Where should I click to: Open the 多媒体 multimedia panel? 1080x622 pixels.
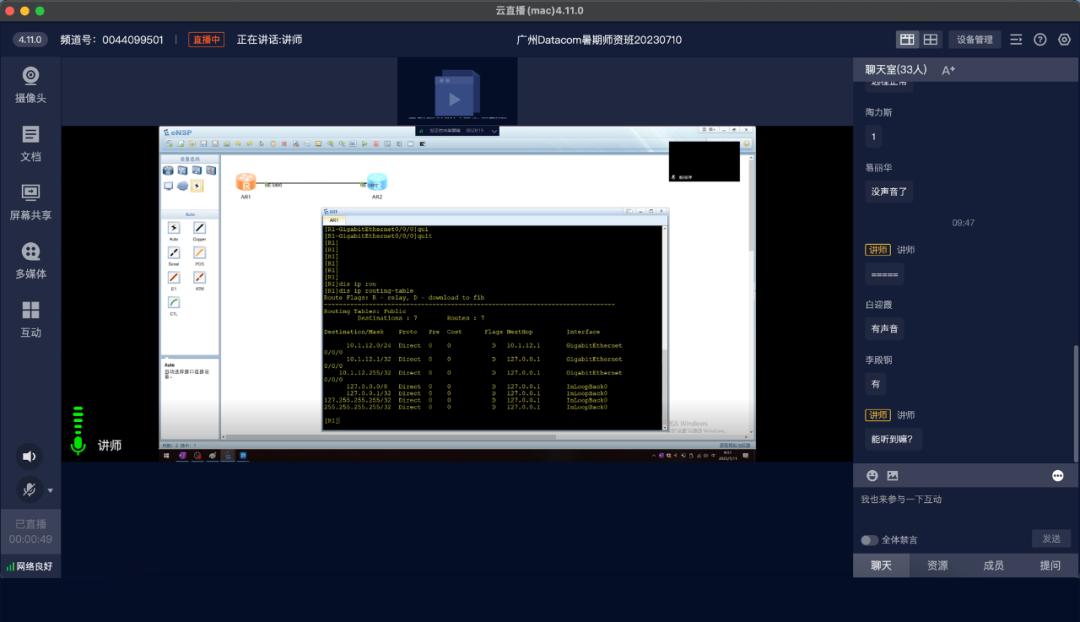(x=30, y=259)
